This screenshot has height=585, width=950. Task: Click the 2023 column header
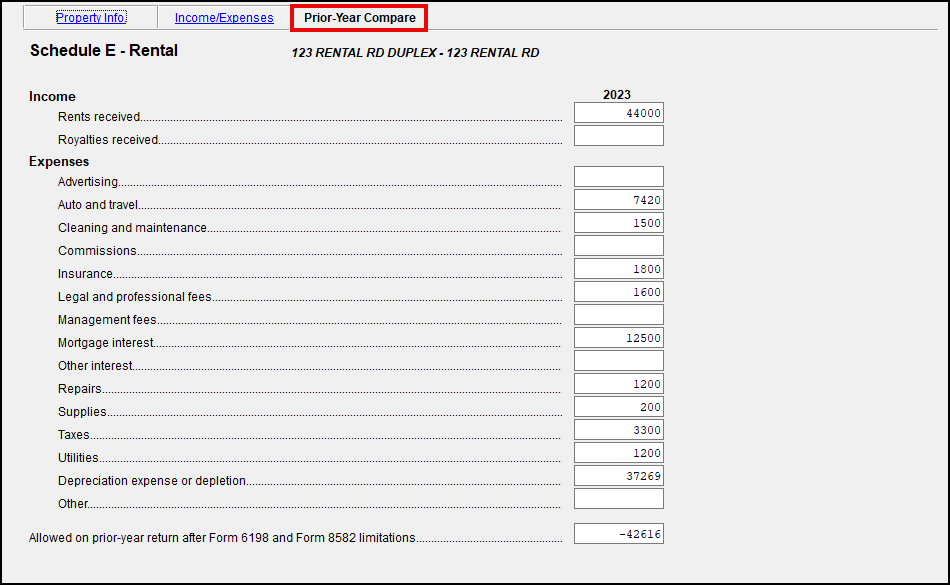[x=617, y=94]
